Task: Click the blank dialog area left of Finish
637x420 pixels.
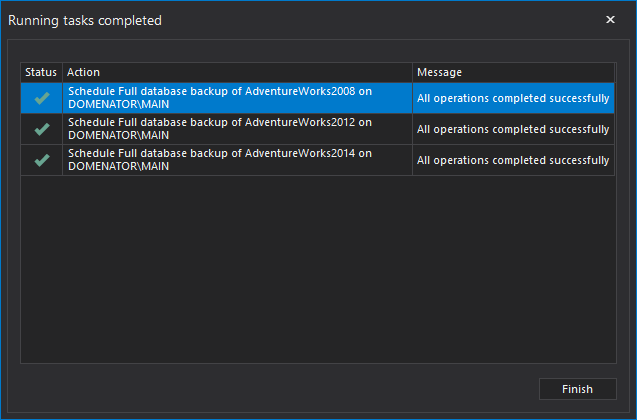Action: coord(300,389)
